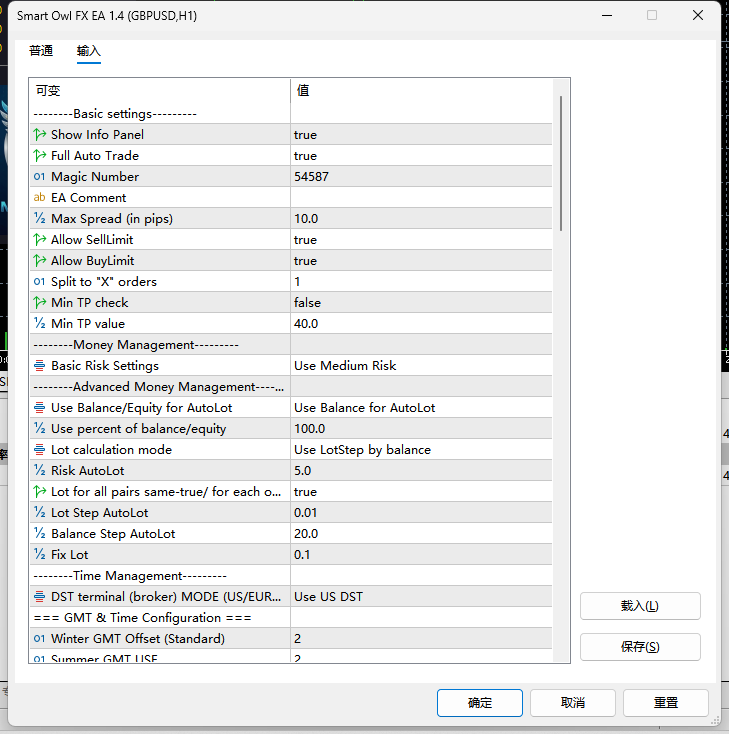The width and height of the screenshot is (729, 734).
Task: Click the double icon beside Balance Step AutoLot
Action: (40, 534)
